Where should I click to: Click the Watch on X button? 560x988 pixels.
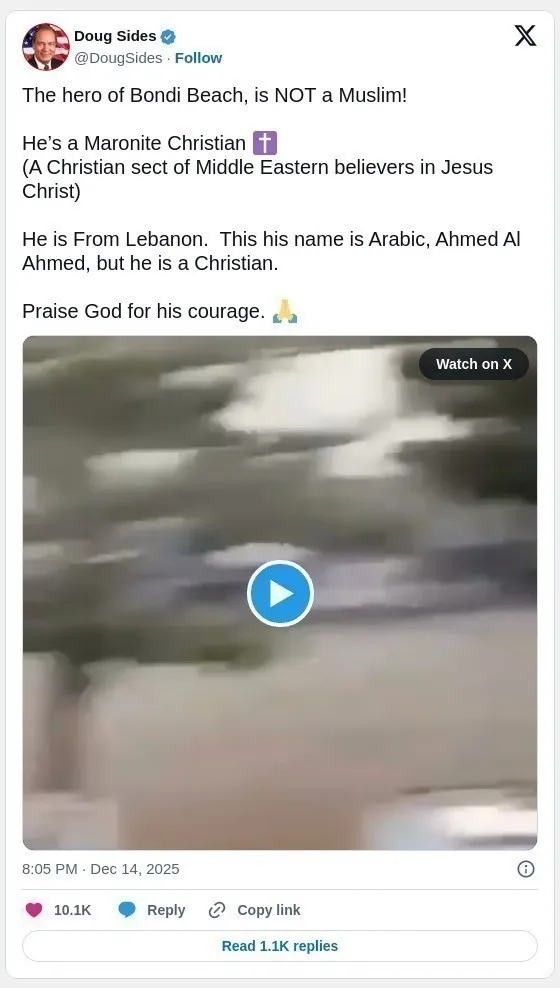(x=474, y=364)
